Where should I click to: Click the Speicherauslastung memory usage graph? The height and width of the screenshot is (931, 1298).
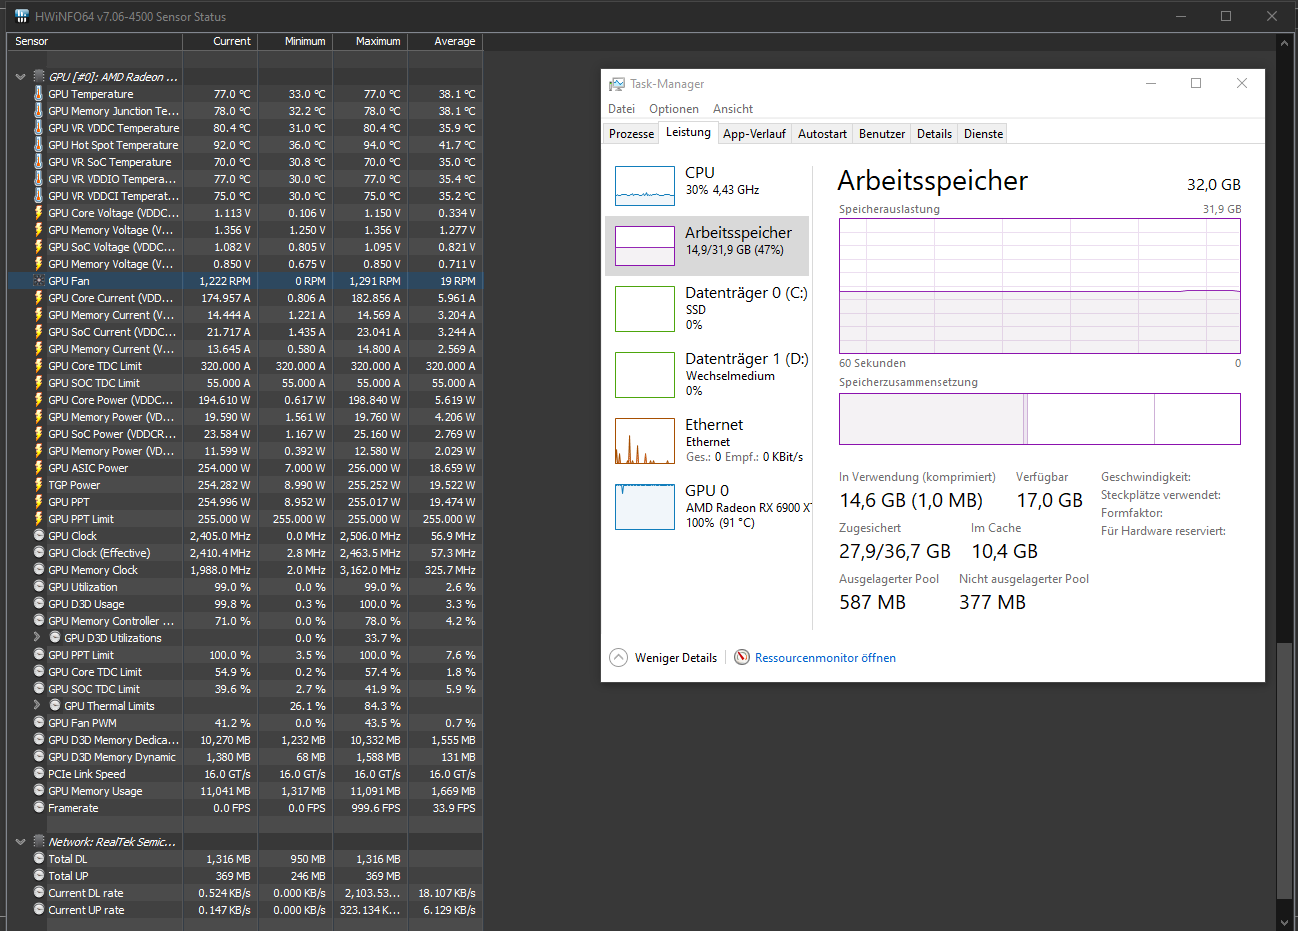click(x=1040, y=286)
